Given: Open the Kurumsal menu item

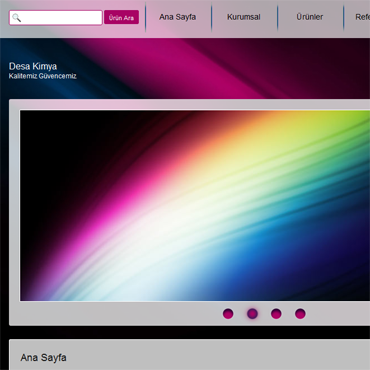Looking at the screenshot, I should pyautogui.click(x=244, y=17).
